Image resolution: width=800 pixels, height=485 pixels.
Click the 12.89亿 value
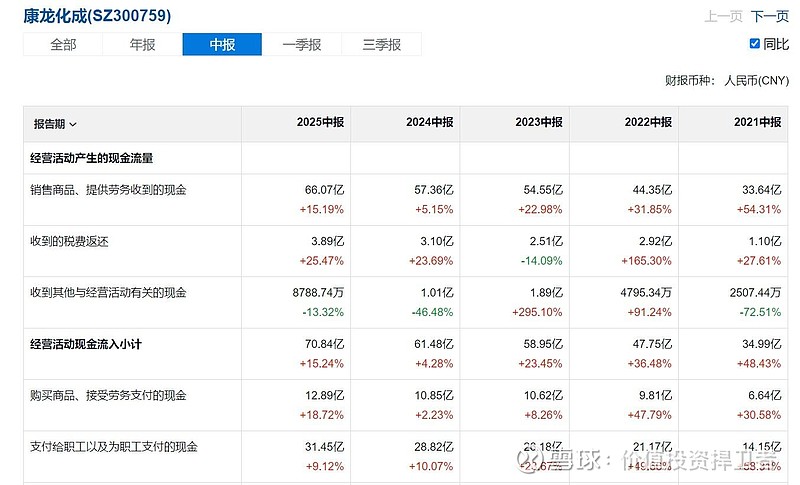(x=324, y=395)
